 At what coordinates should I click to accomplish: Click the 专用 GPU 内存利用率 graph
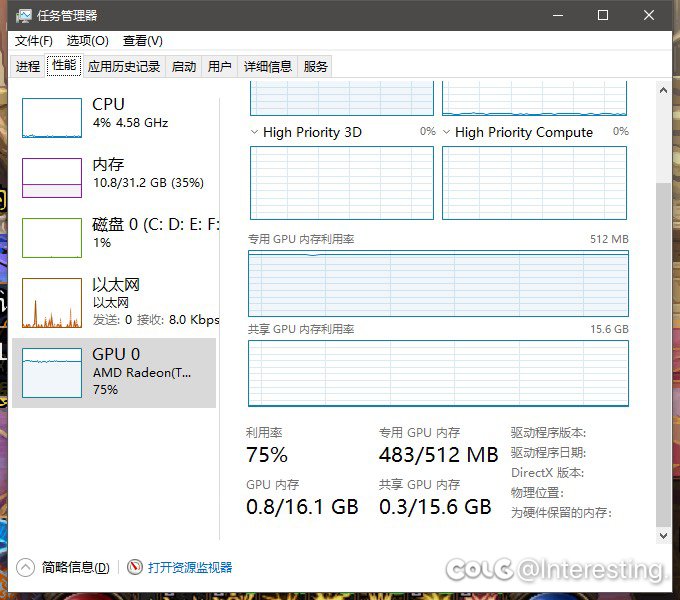pos(438,284)
